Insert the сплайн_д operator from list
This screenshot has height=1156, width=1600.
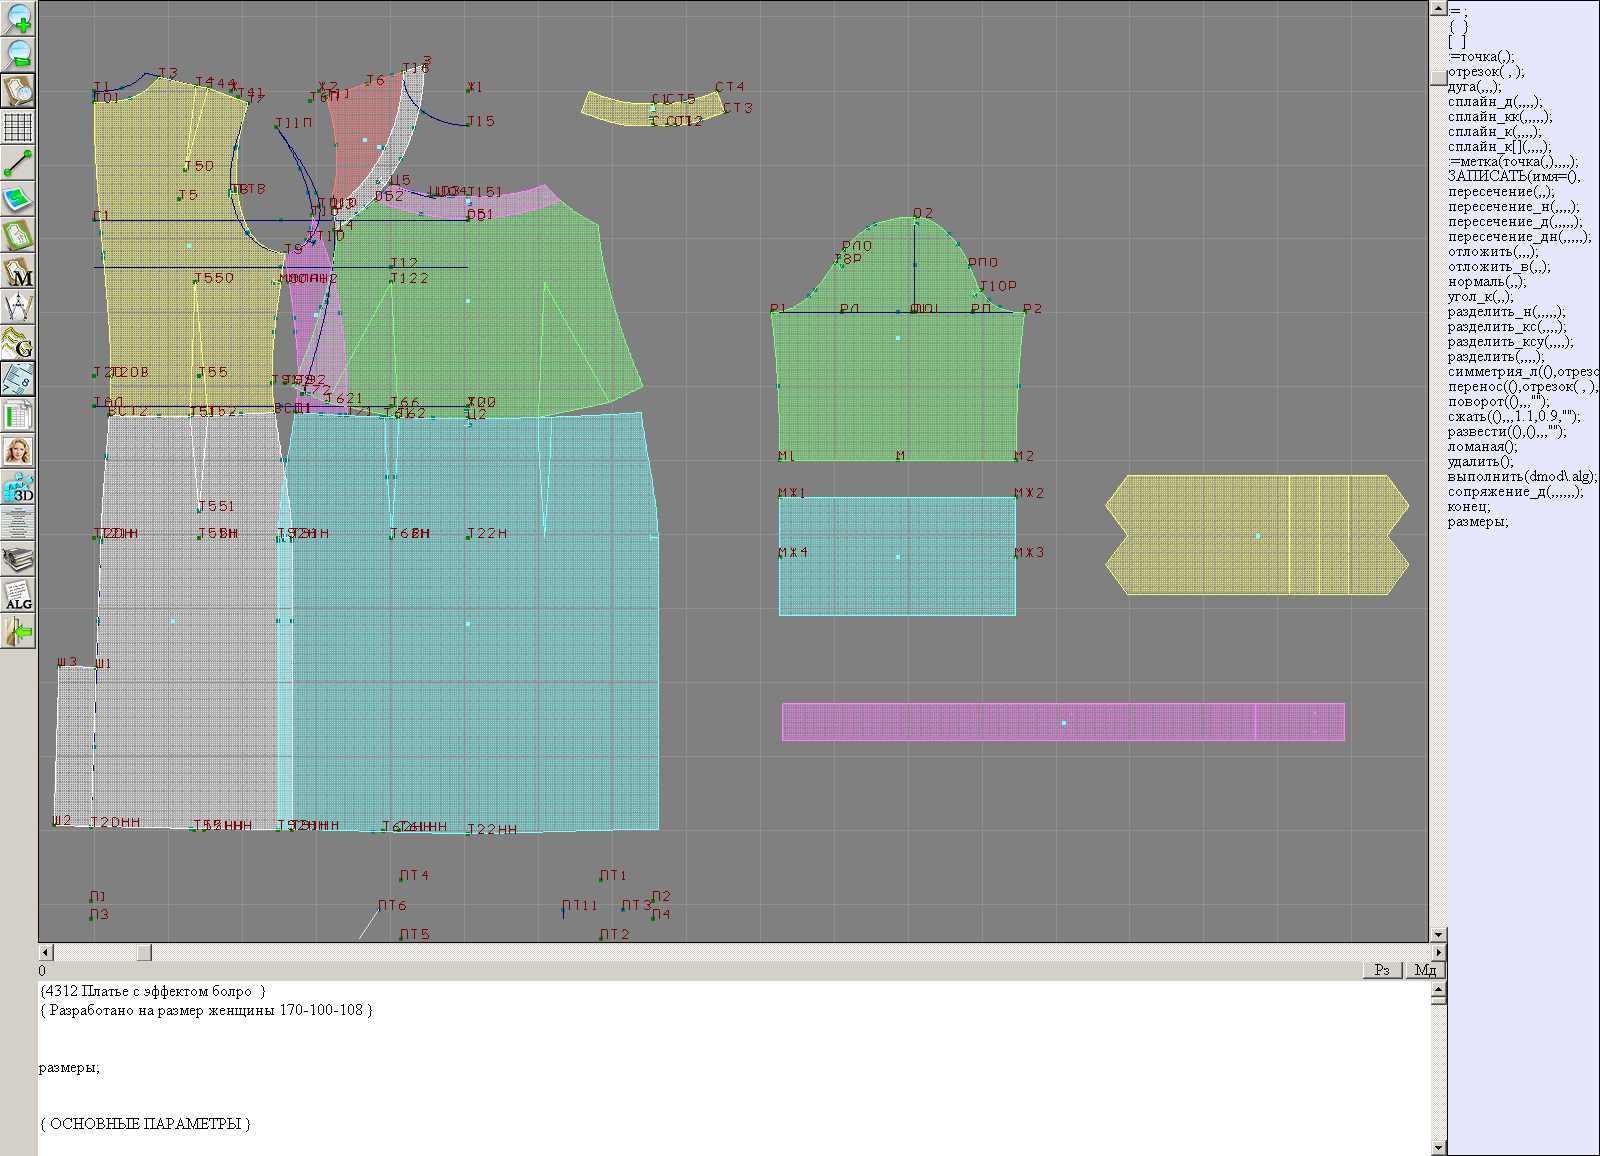tap(1494, 102)
